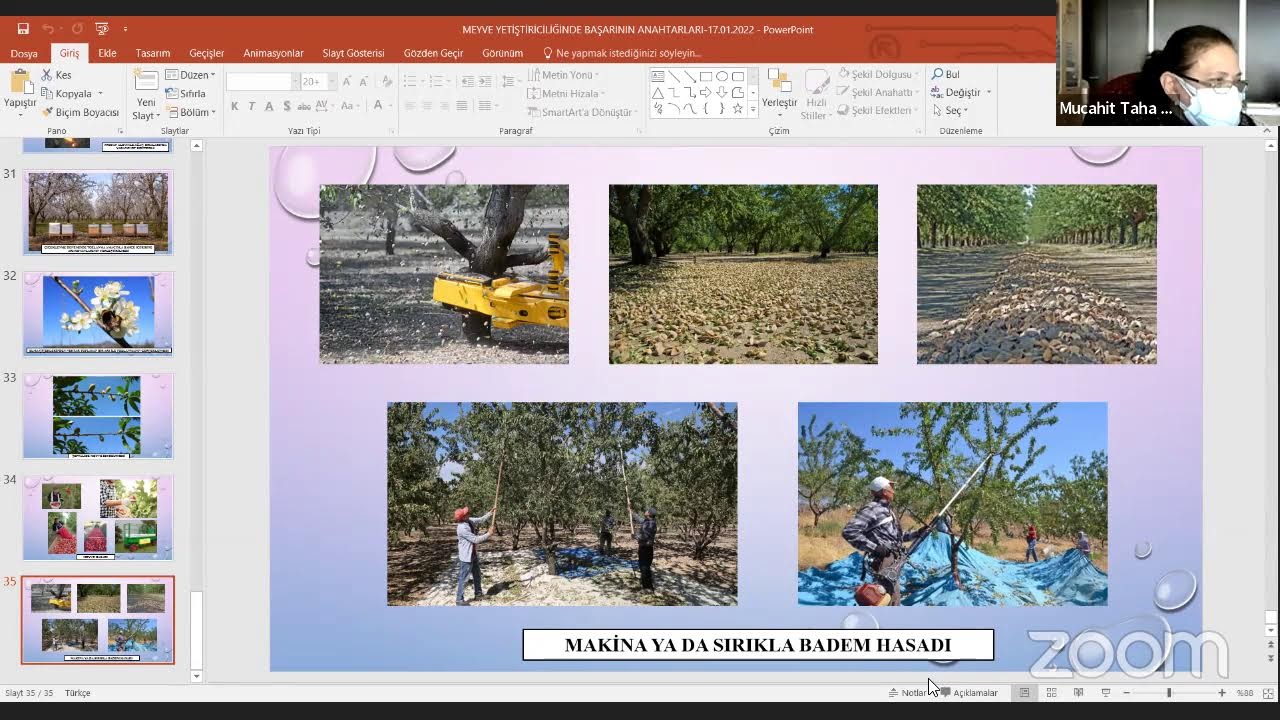The image size is (1280, 720).
Task: Expand the shapes gallery more arrow
Action: tap(752, 109)
